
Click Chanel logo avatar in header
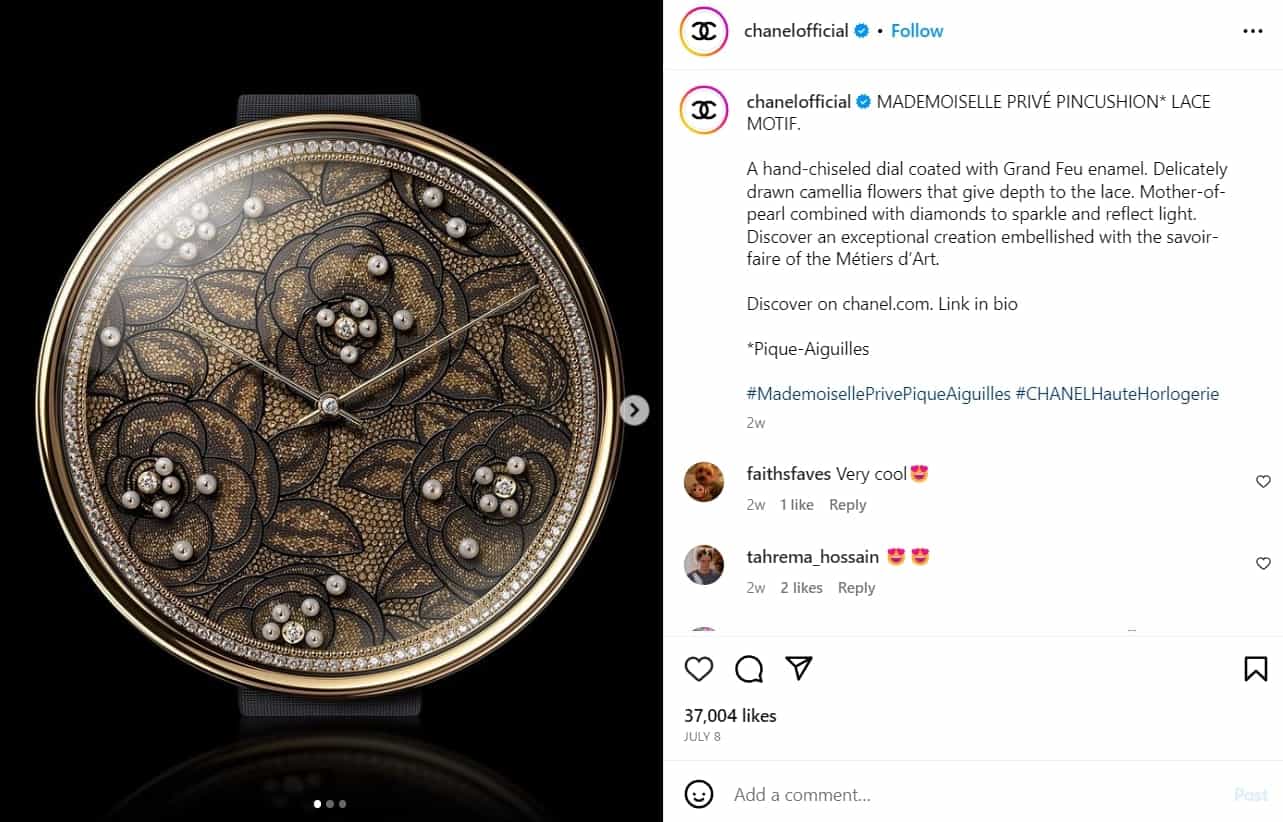(704, 31)
